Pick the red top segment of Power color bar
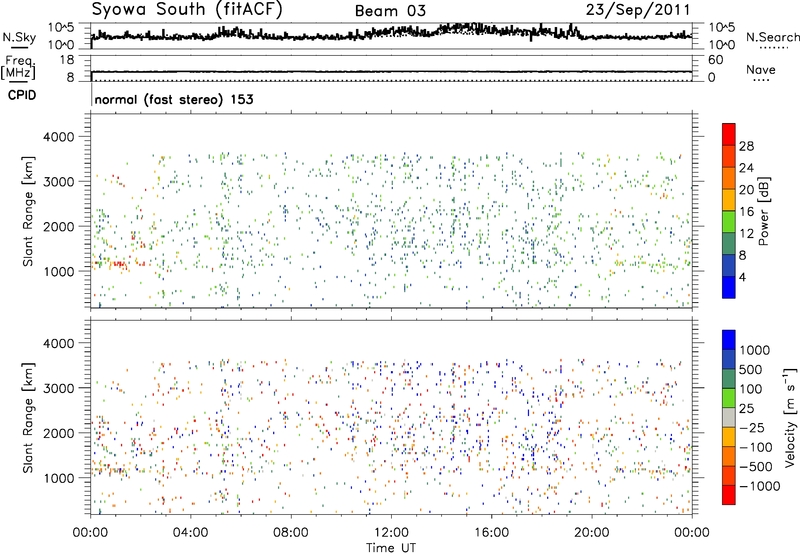800x554 pixels. tap(729, 134)
